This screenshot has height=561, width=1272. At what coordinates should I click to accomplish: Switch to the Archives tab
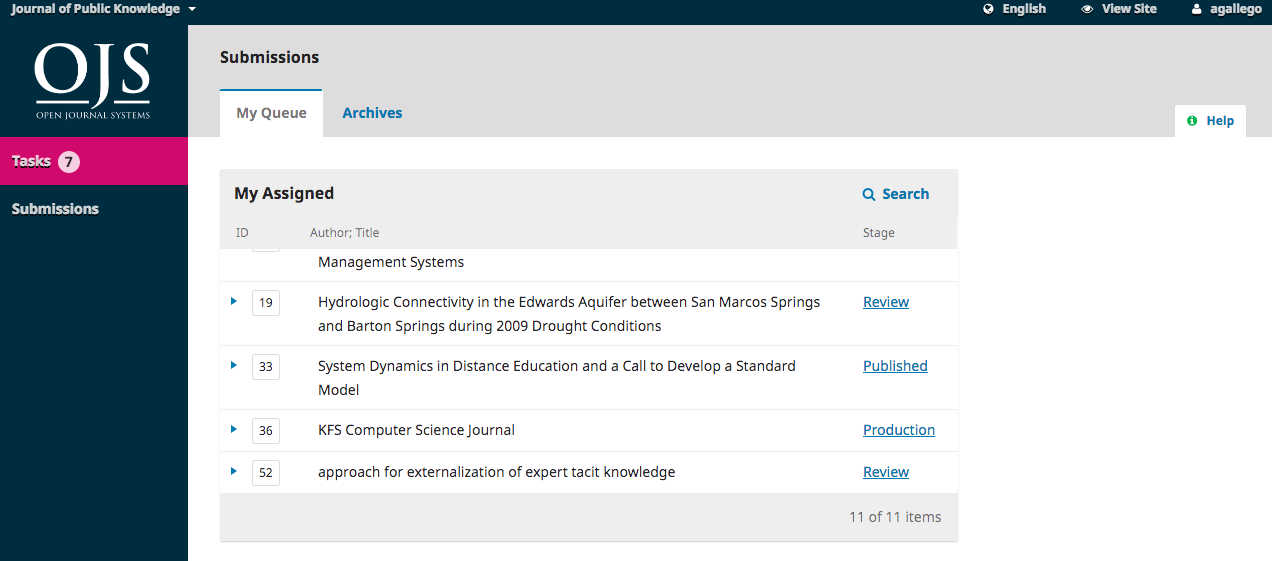click(x=372, y=113)
